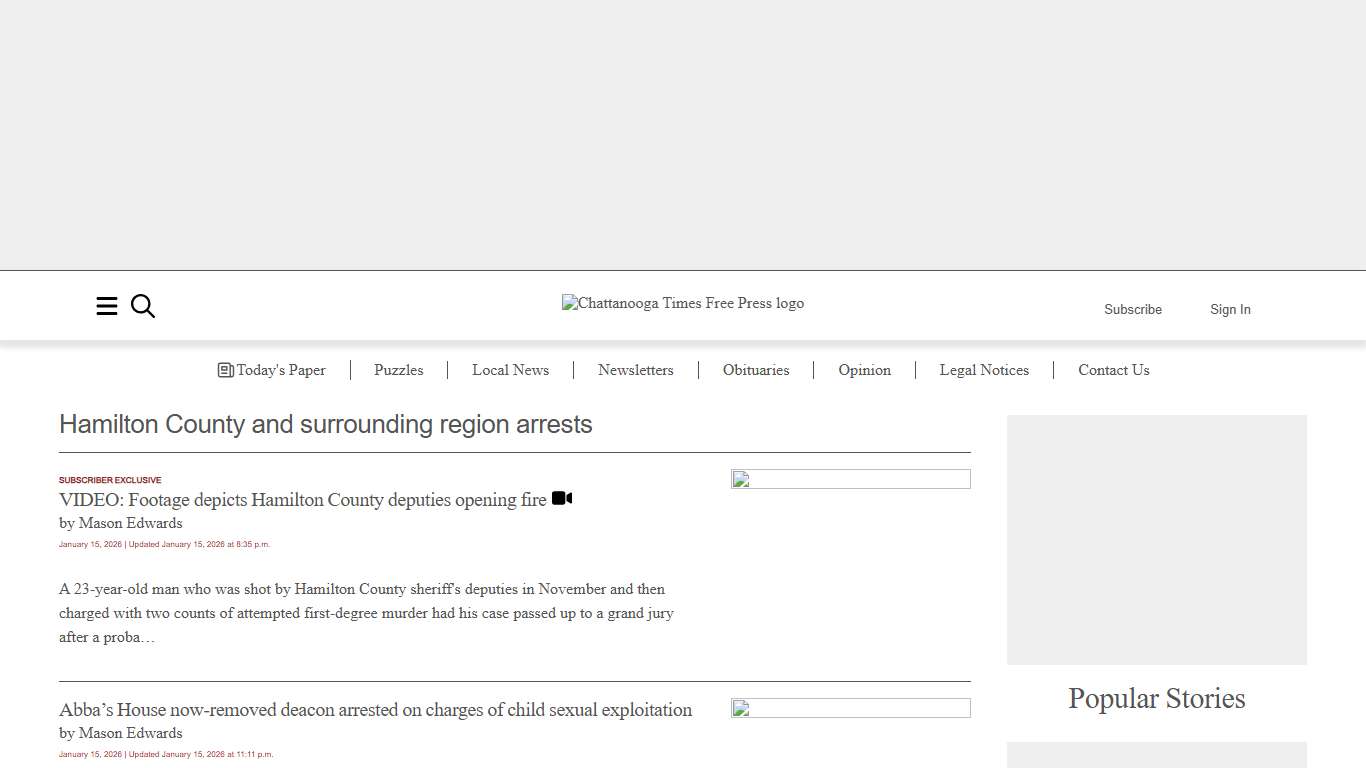Click the Subscribe button
Viewport: 1366px width, 768px height.
tap(1132, 309)
